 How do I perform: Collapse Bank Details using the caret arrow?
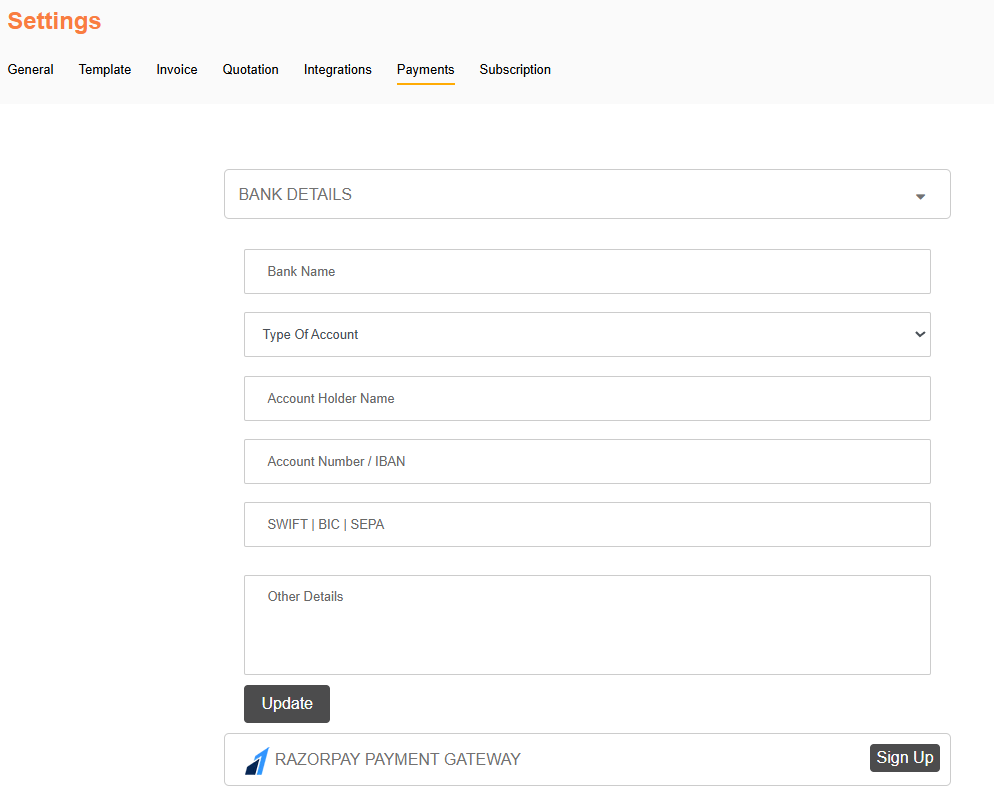[920, 196]
